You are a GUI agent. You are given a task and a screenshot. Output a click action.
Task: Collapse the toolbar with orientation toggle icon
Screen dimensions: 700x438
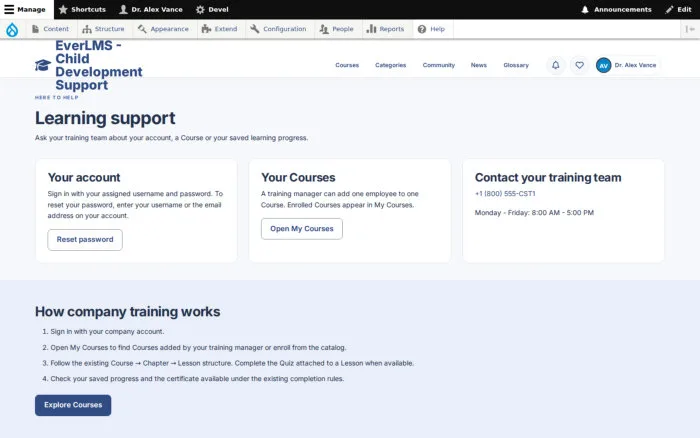[690, 29]
